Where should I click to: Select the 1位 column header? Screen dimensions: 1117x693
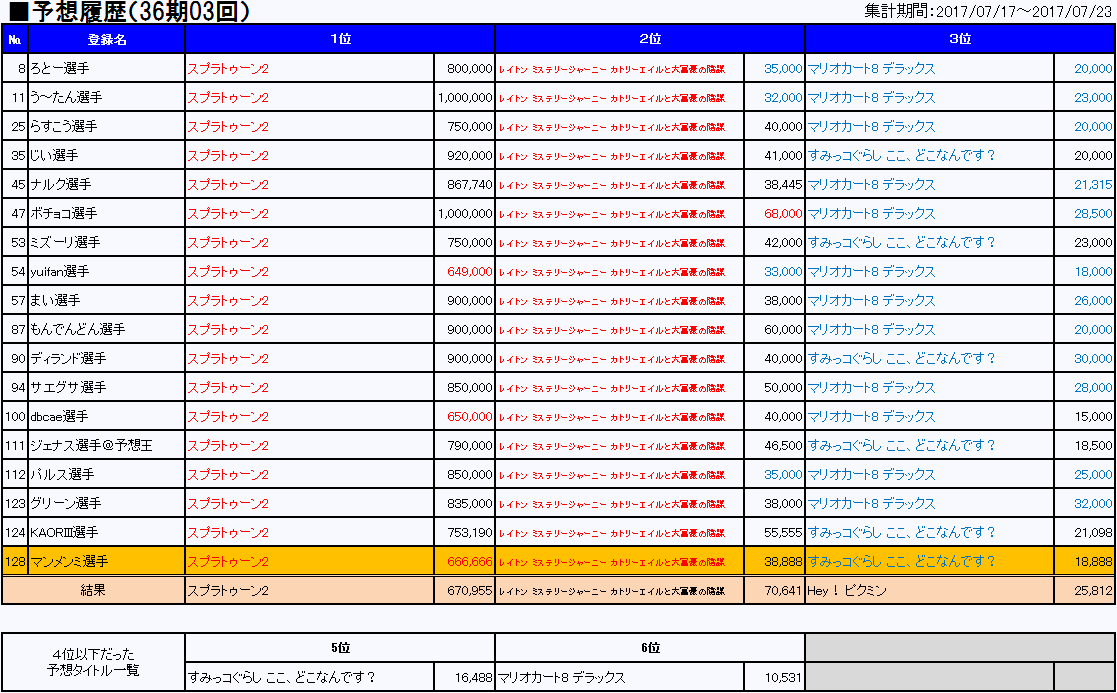click(x=340, y=39)
